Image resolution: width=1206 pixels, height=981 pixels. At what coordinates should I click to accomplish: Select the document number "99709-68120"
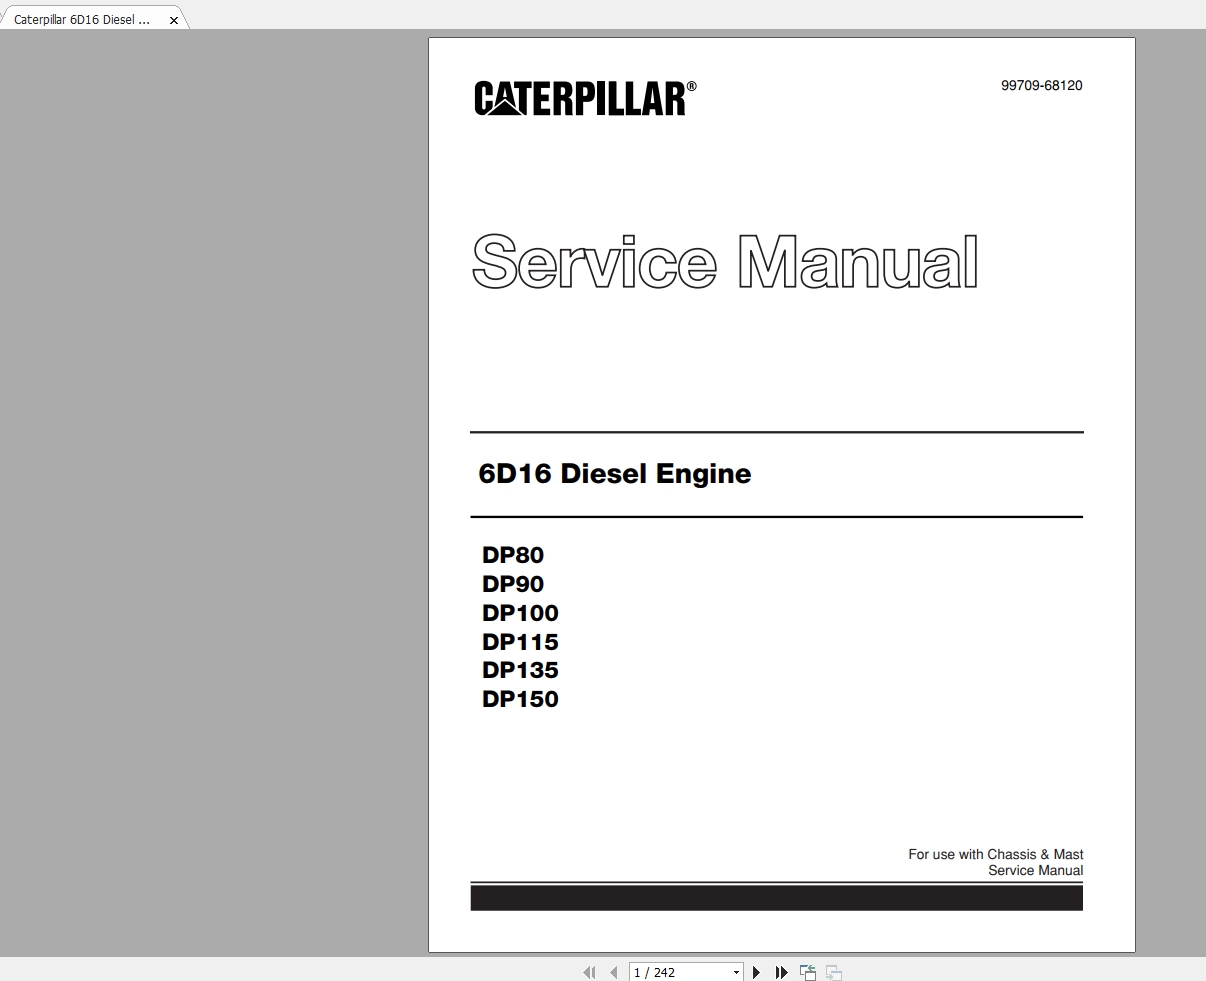click(1040, 86)
